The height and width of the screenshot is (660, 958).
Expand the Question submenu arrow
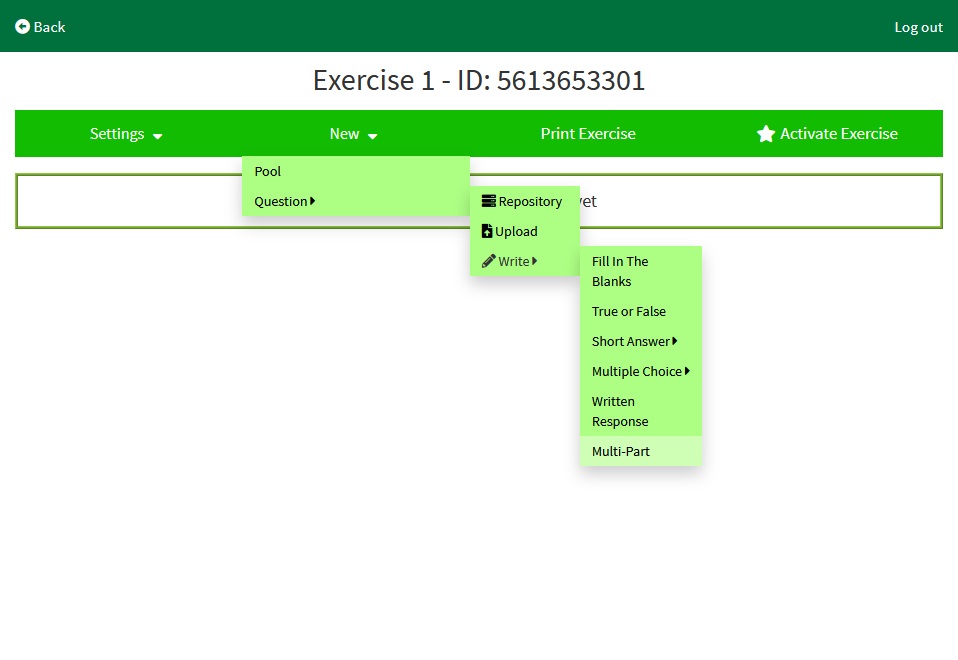tap(313, 201)
